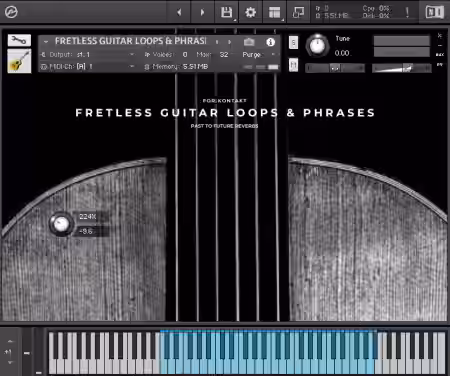Click the instrument name Fretless Guitar Loops & Phrases
Image resolution: width=450 pixels, height=376 pixels.
click(x=130, y=41)
